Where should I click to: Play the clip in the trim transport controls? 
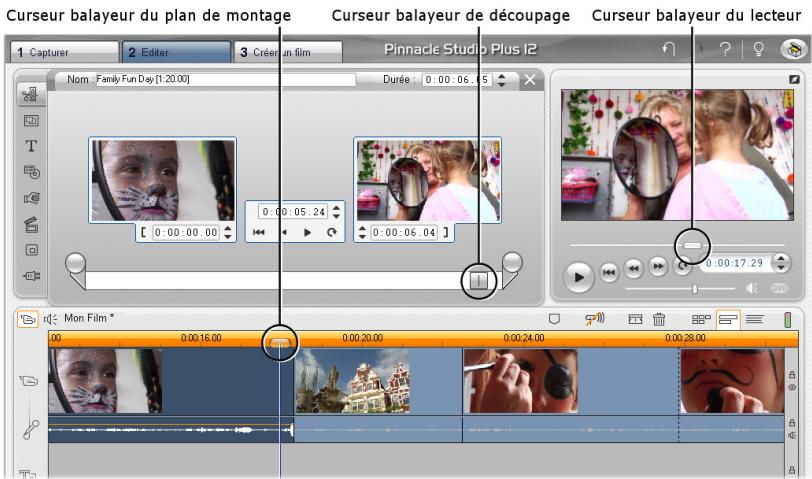(x=308, y=233)
